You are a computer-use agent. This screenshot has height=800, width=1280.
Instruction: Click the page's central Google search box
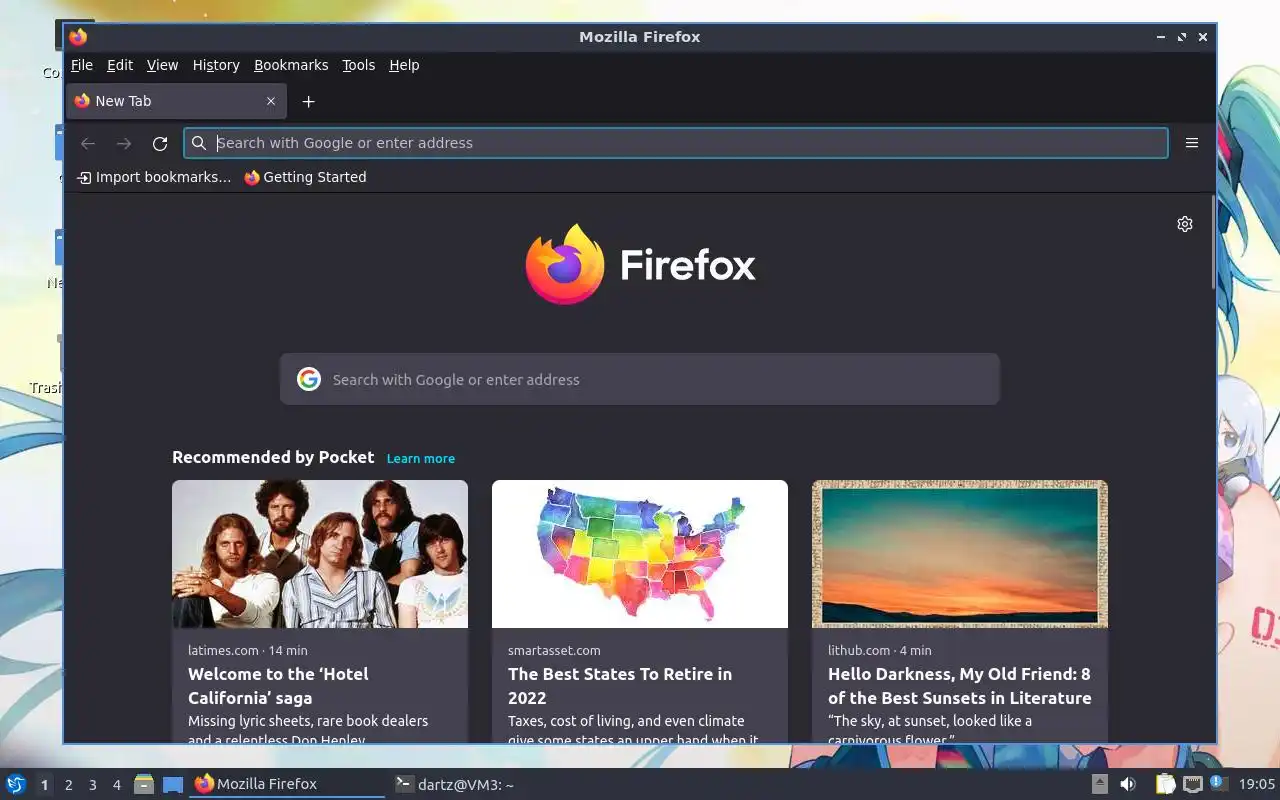640,379
